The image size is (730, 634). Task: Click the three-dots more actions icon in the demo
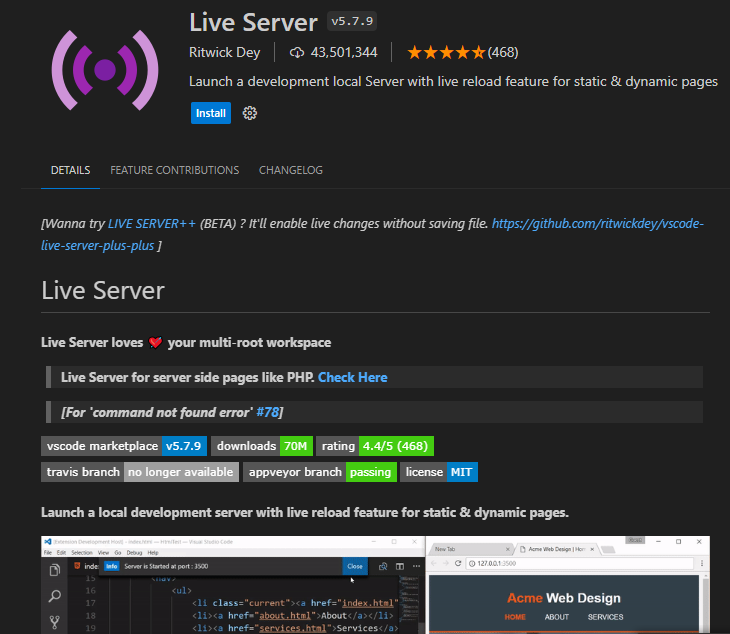pyautogui.click(x=416, y=567)
